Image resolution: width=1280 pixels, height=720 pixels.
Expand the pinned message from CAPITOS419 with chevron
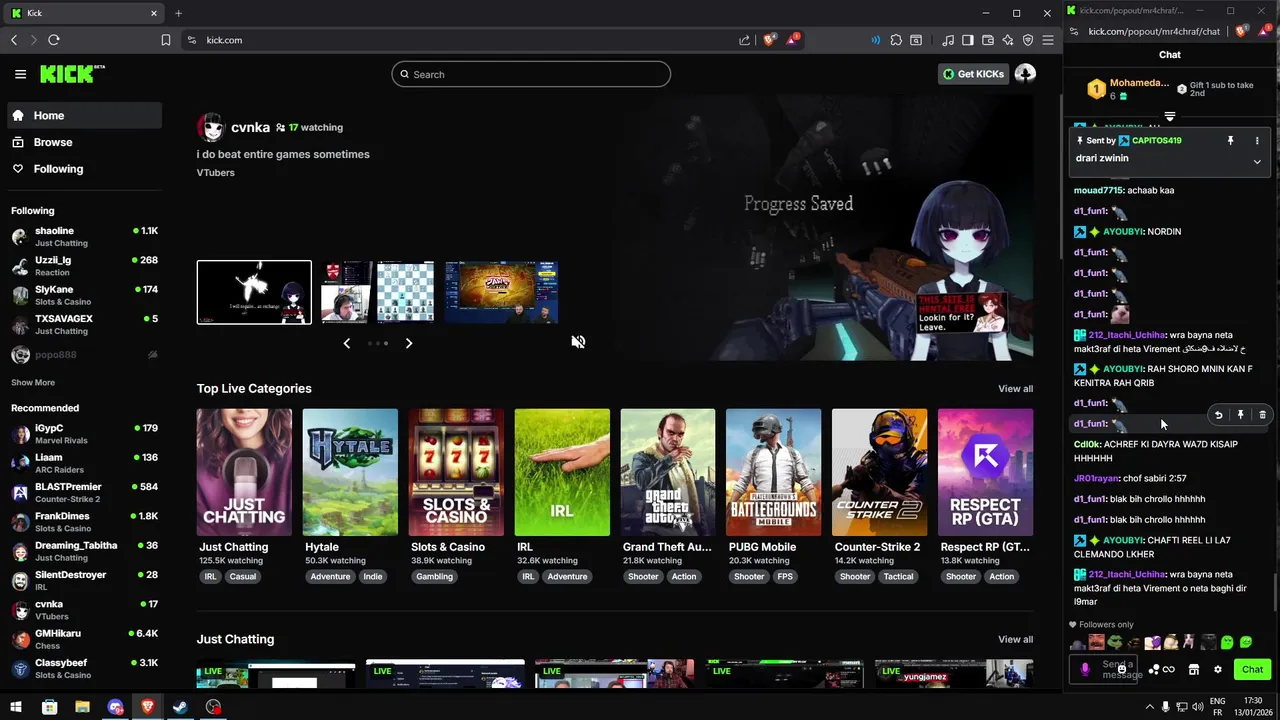(1257, 162)
